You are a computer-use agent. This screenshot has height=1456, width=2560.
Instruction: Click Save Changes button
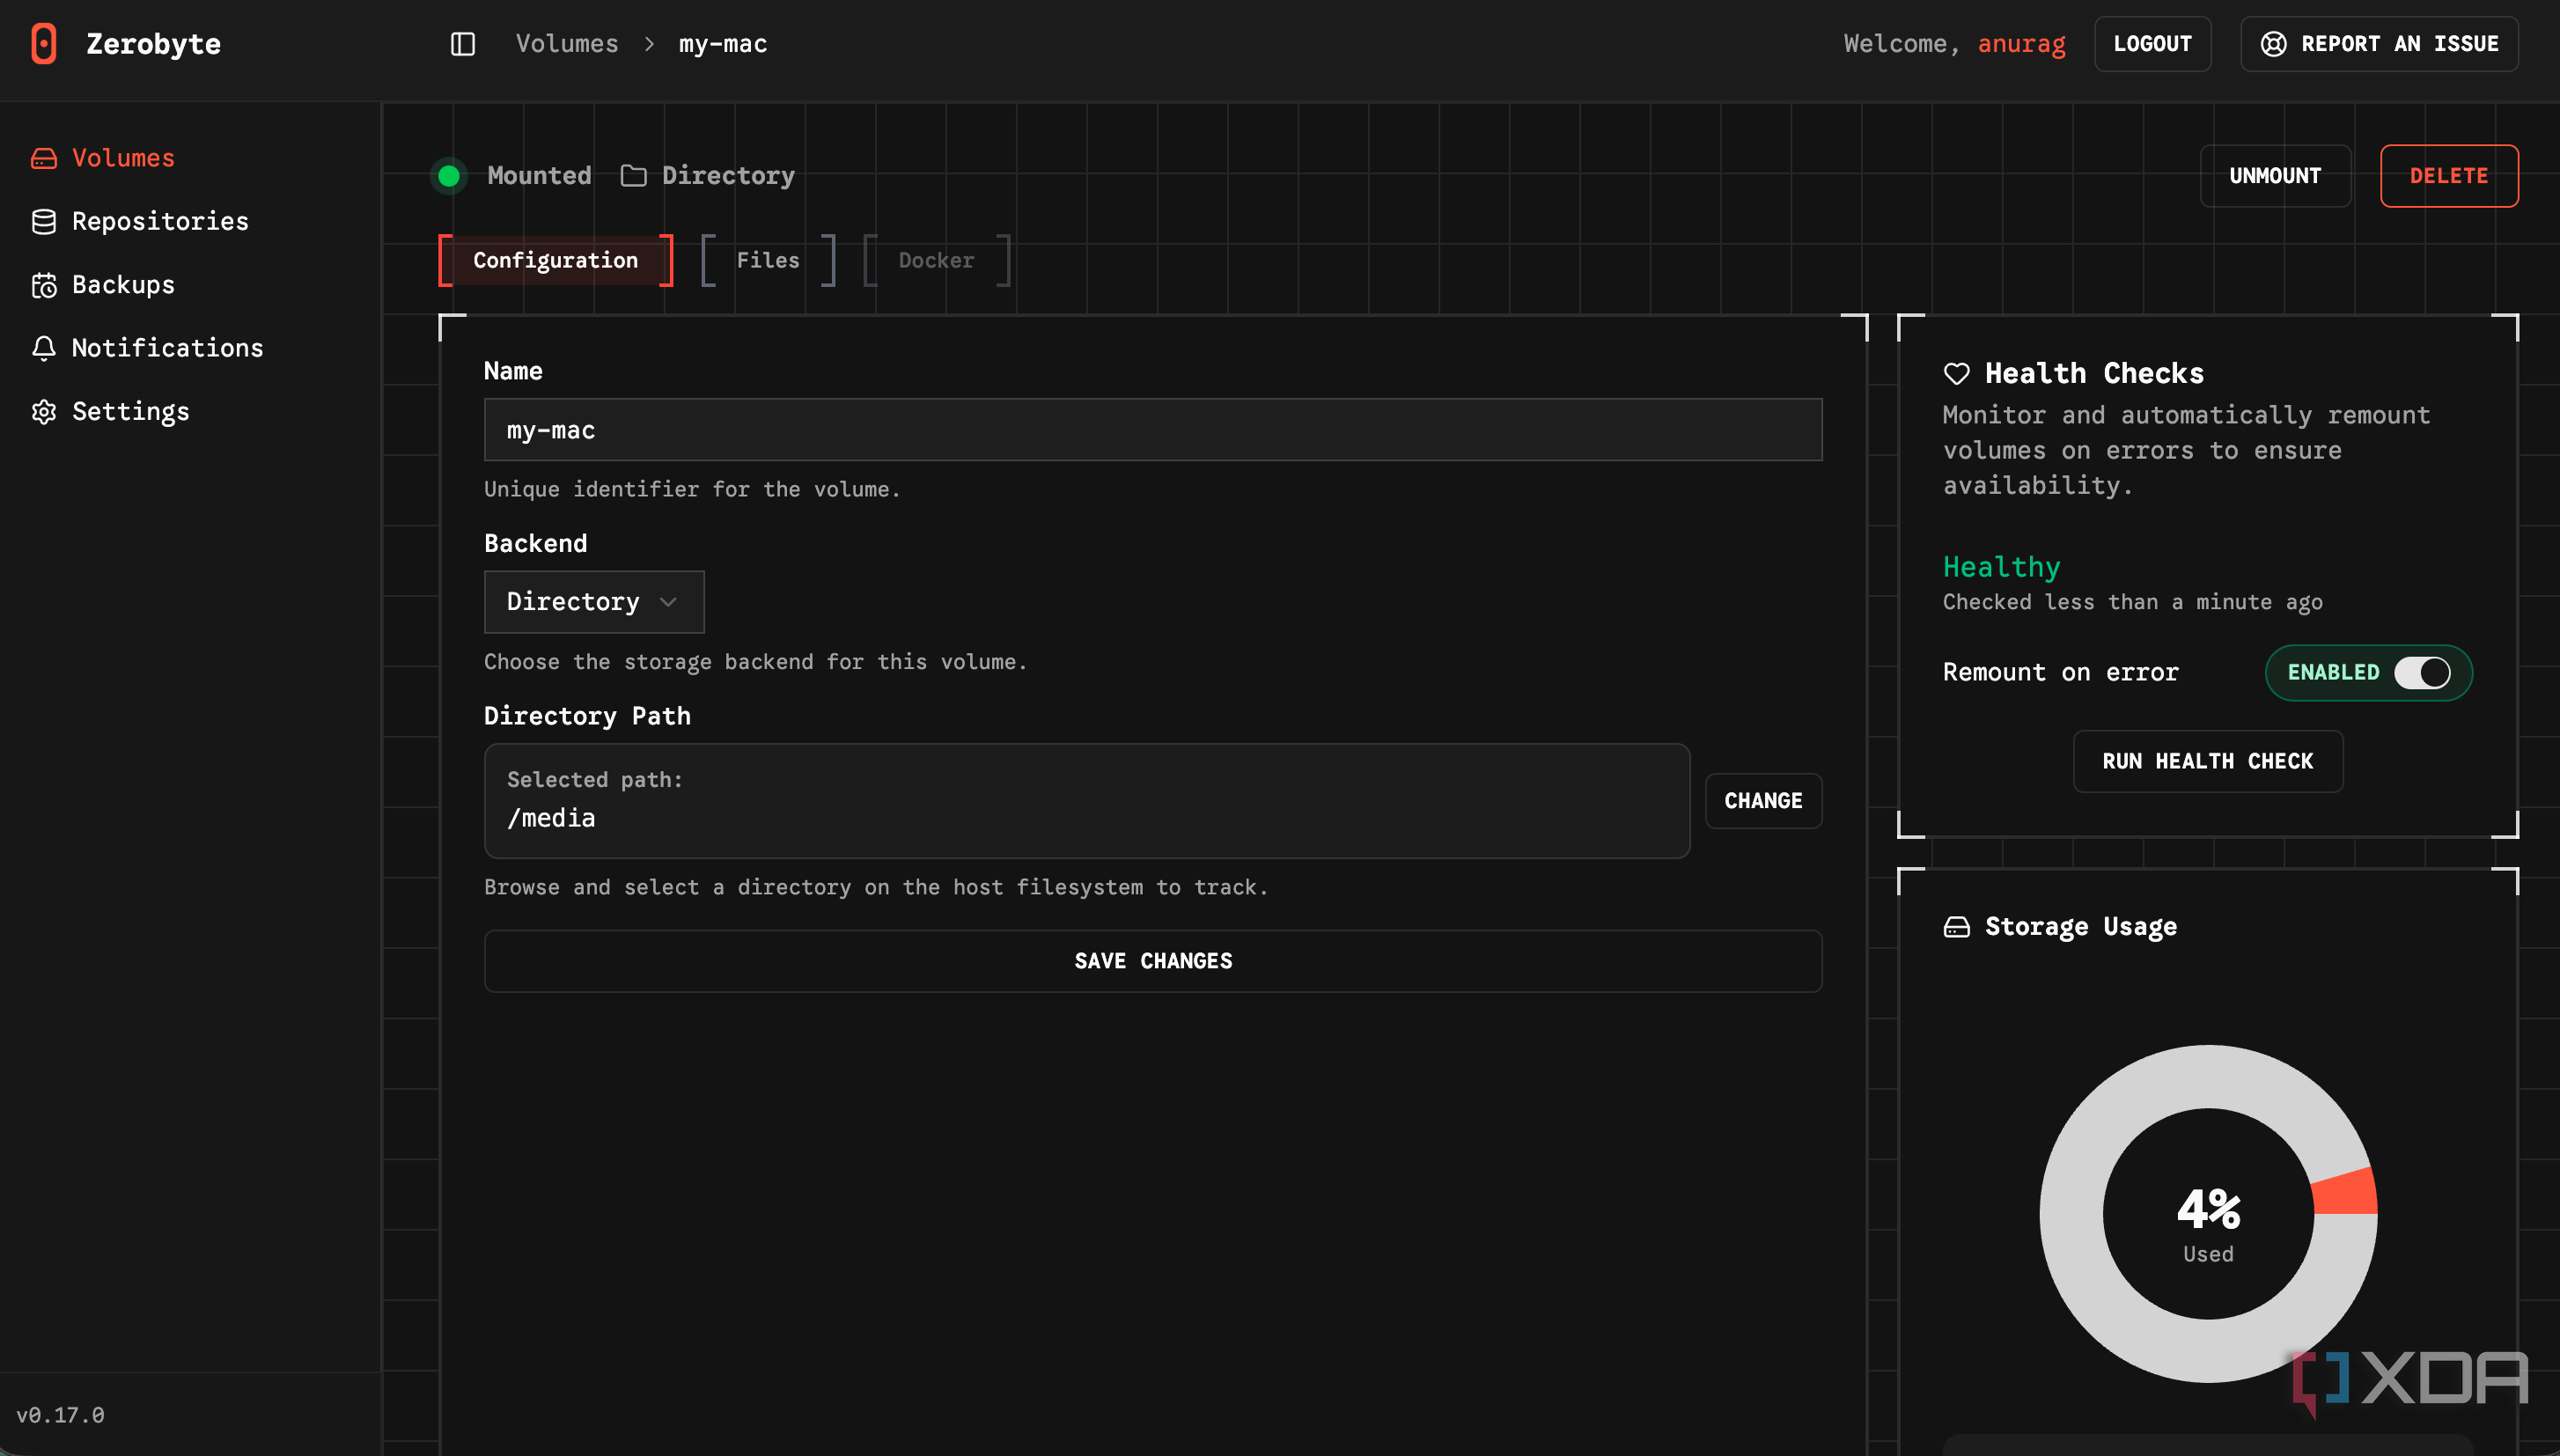(1153, 961)
